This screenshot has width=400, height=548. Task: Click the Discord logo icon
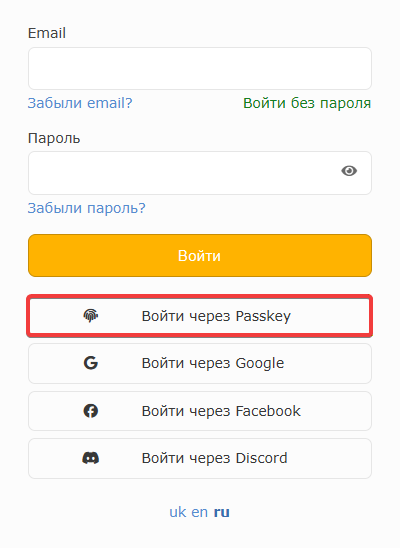point(90,458)
